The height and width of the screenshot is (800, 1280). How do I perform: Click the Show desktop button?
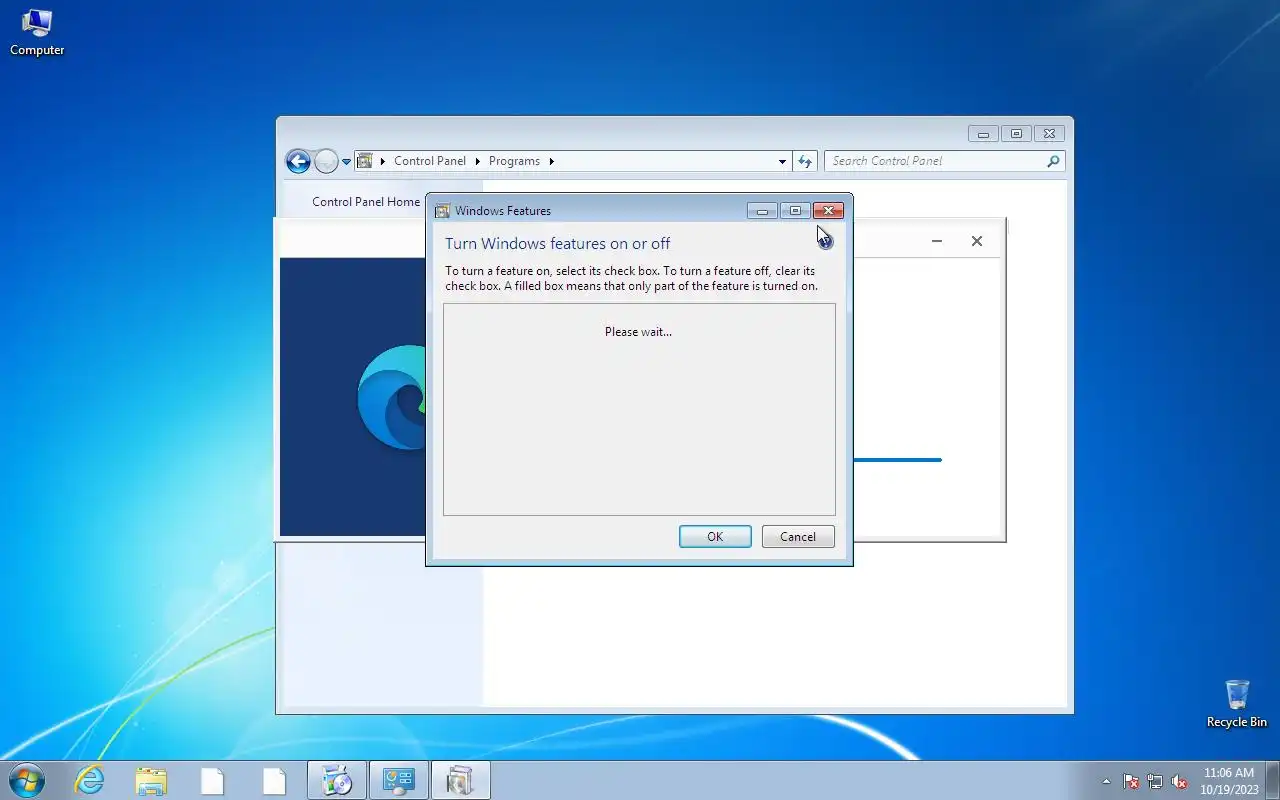pos(1272,780)
